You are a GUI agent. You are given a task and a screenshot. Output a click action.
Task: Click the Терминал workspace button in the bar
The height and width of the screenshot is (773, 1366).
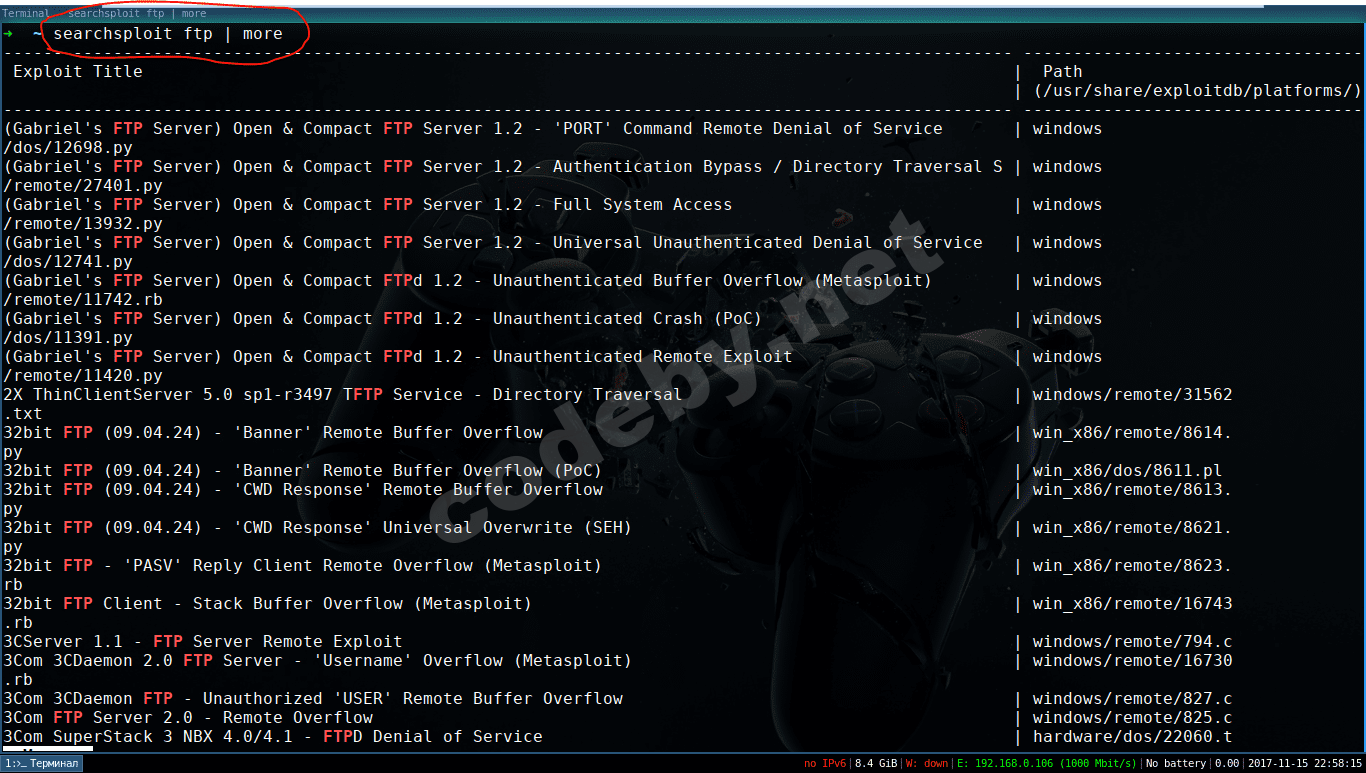[x=42, y=764]
